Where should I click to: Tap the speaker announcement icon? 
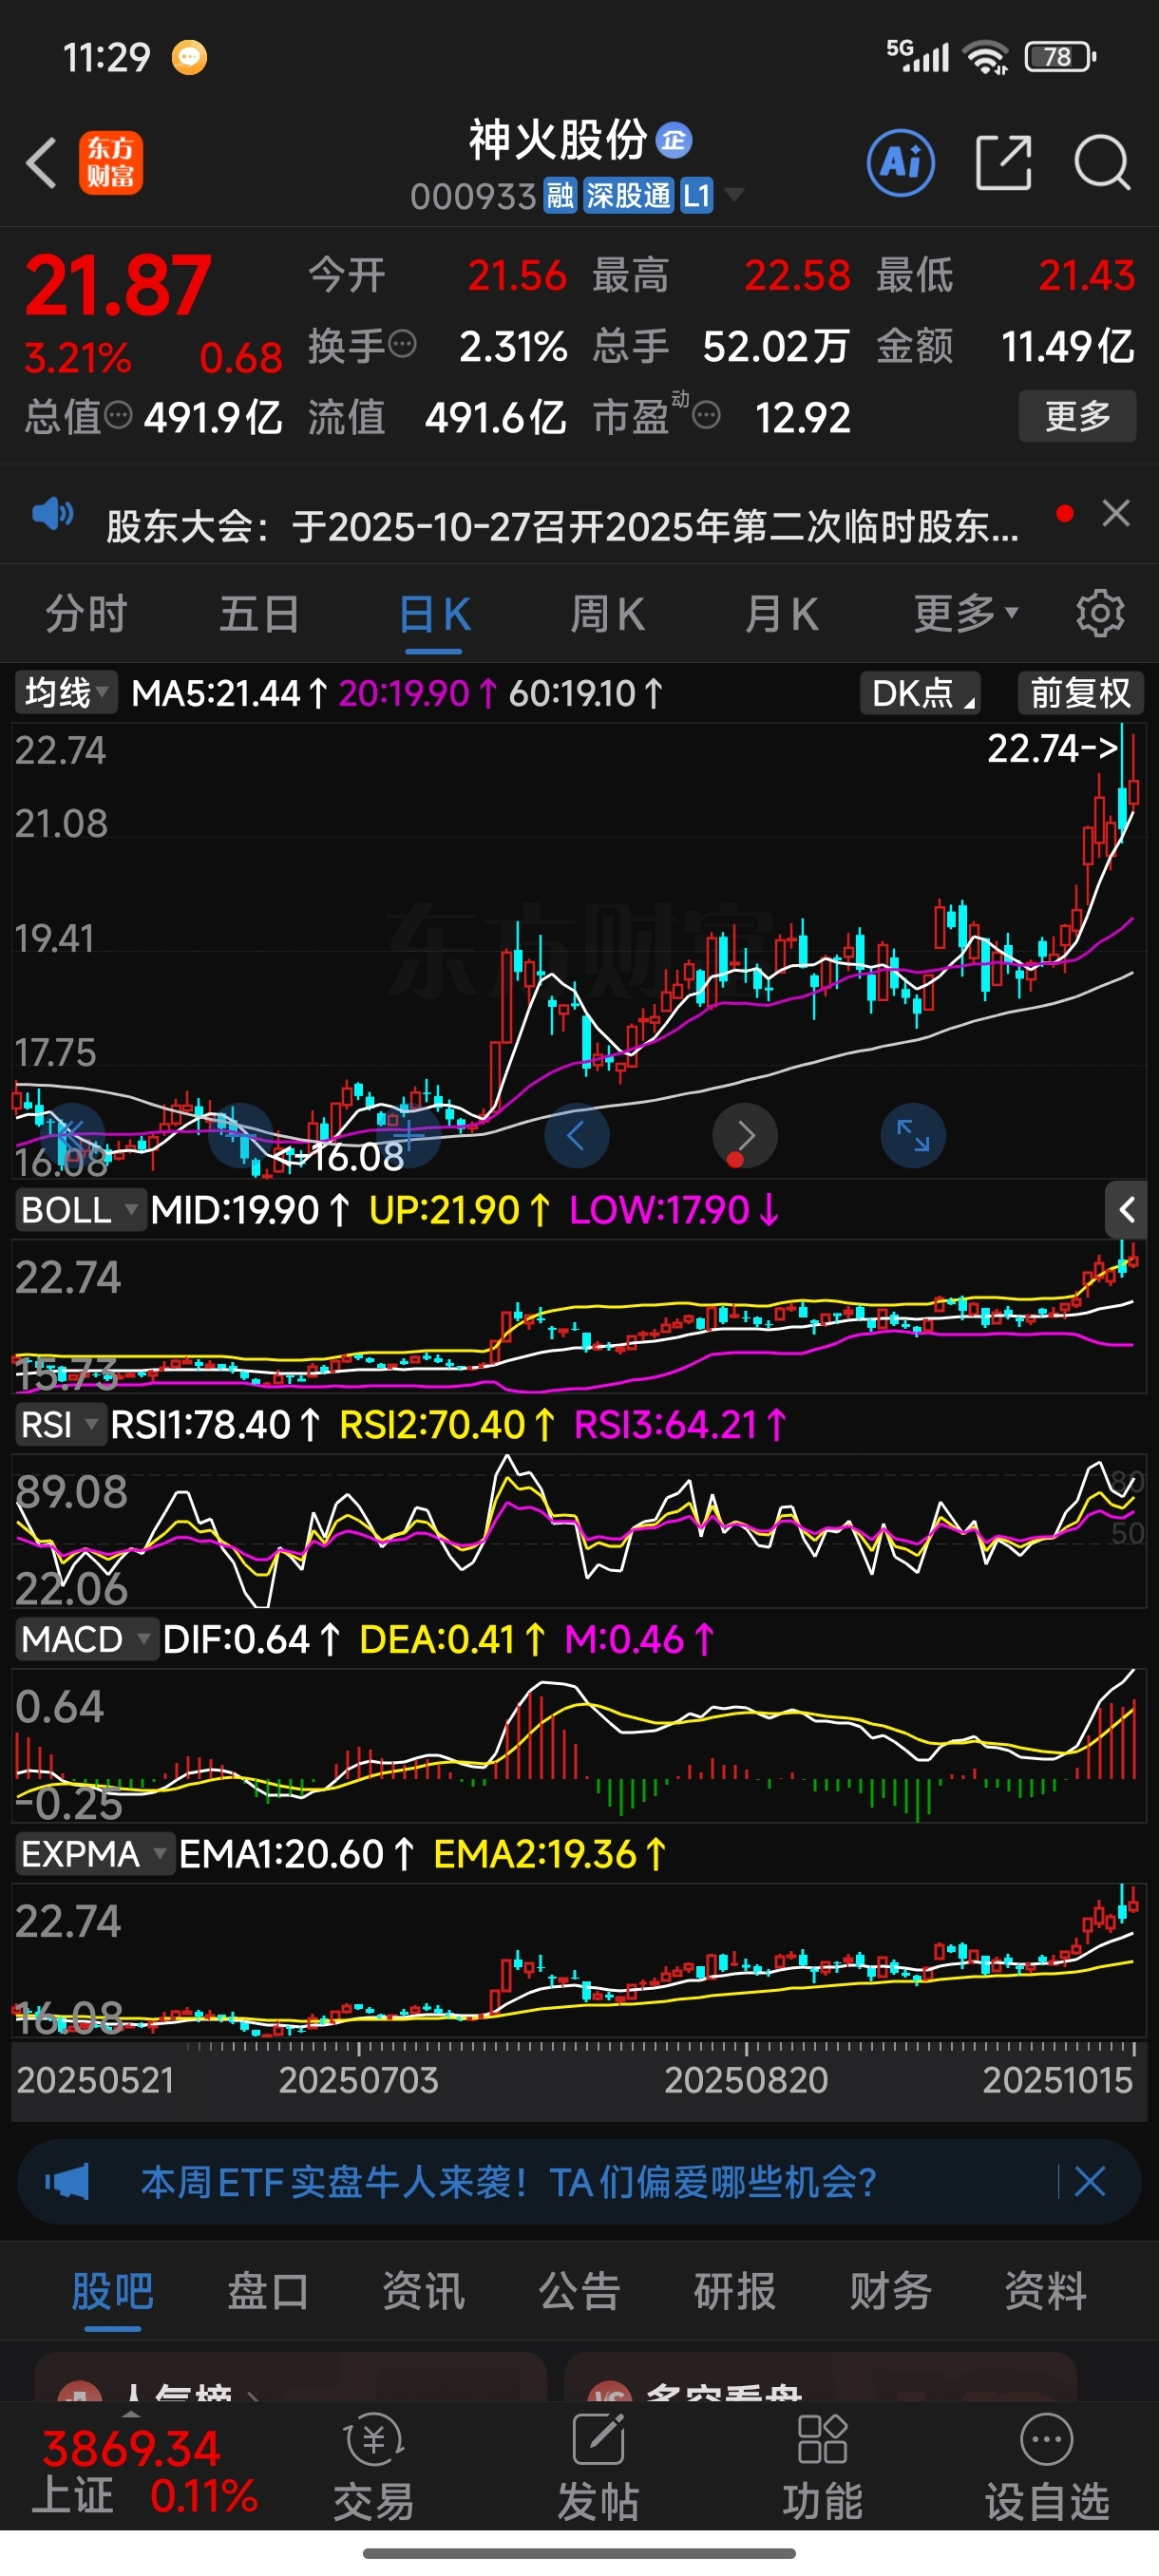[53, 514]
